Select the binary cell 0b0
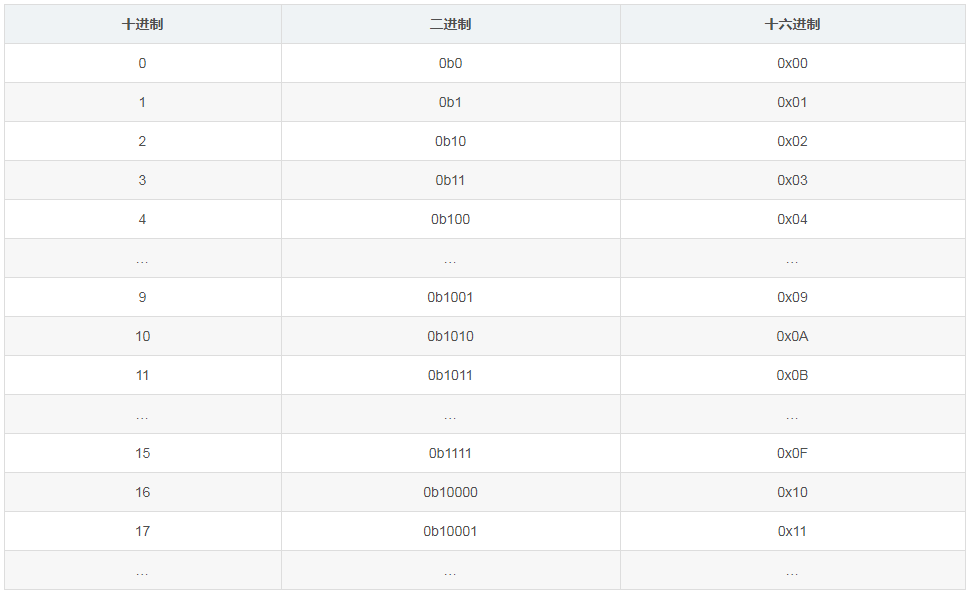Viewport: 971px width, 595px height. pyautogui.click(x=450, y=63)
